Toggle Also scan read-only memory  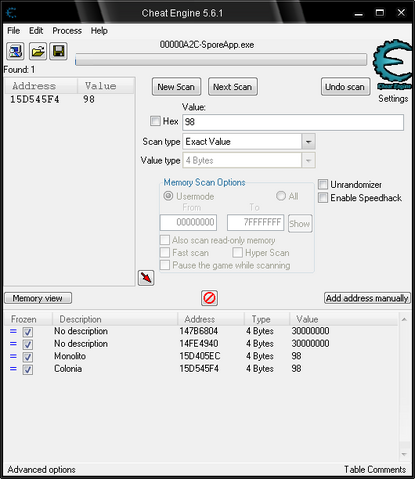click(x=165, y=240)
